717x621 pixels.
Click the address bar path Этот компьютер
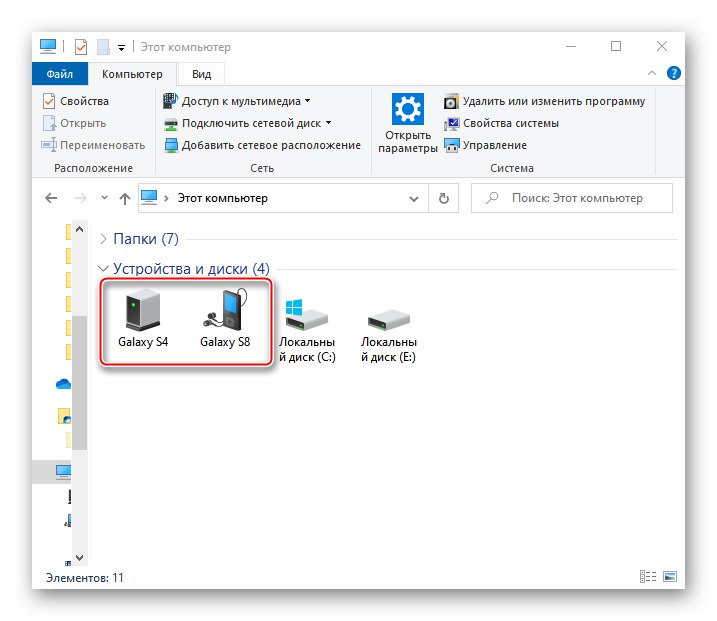(223, 198)
